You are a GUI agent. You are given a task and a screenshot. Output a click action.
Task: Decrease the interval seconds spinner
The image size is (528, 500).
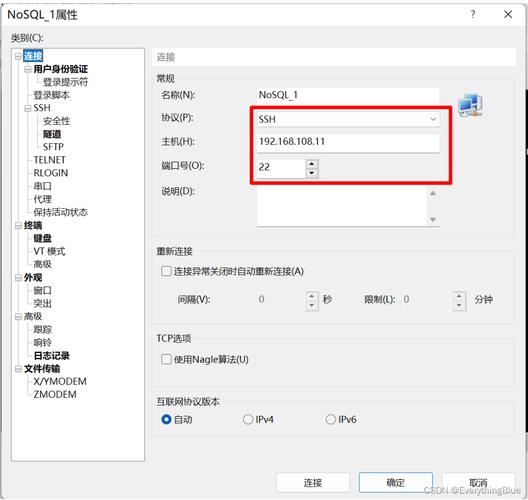(312, 305)
